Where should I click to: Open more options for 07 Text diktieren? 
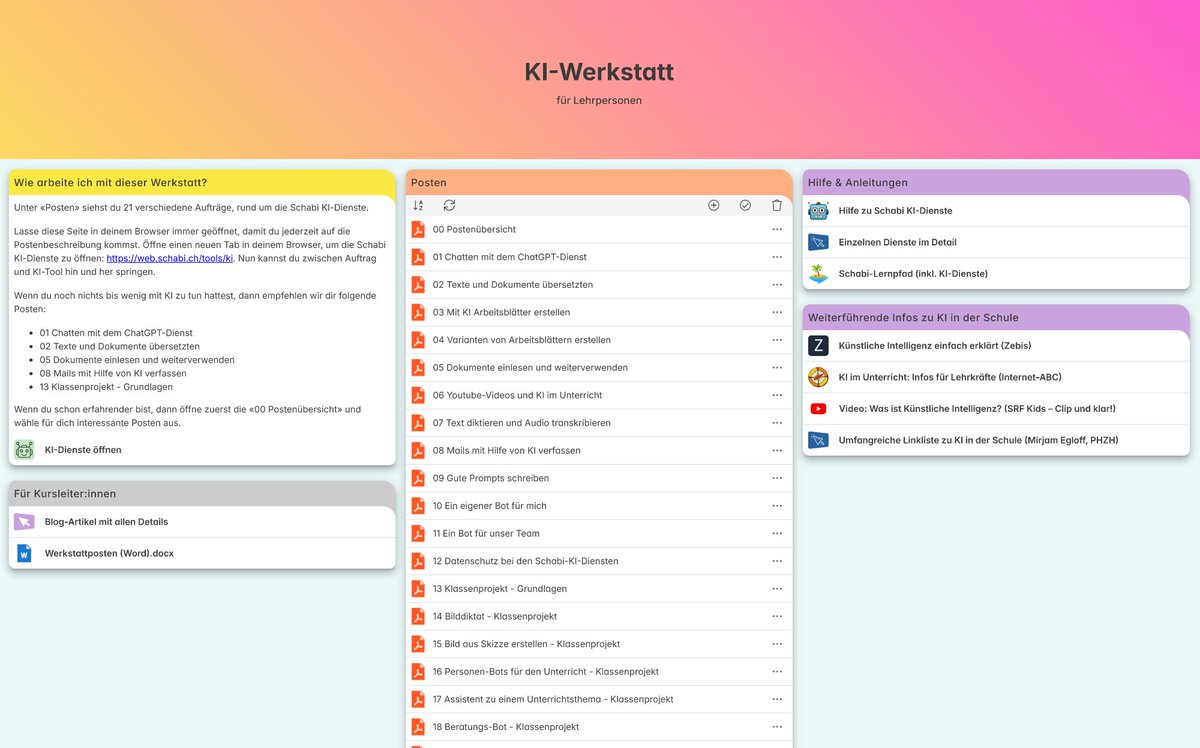click(x=777, y=423)
